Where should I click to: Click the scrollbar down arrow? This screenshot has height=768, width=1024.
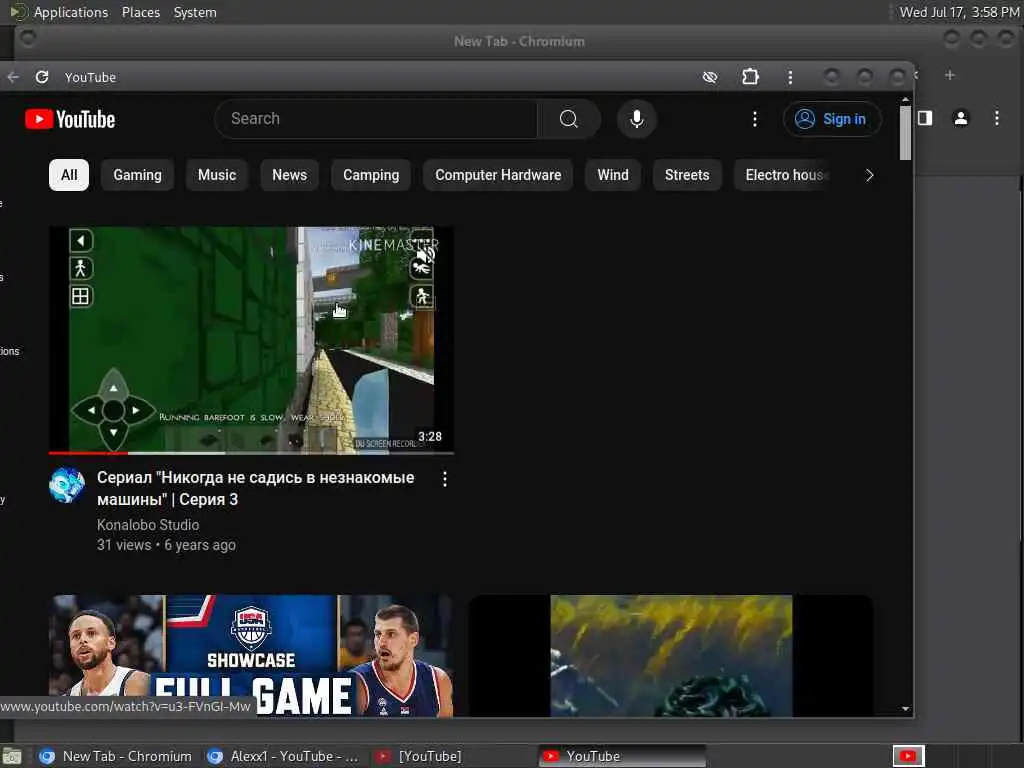tap(905, 709)
